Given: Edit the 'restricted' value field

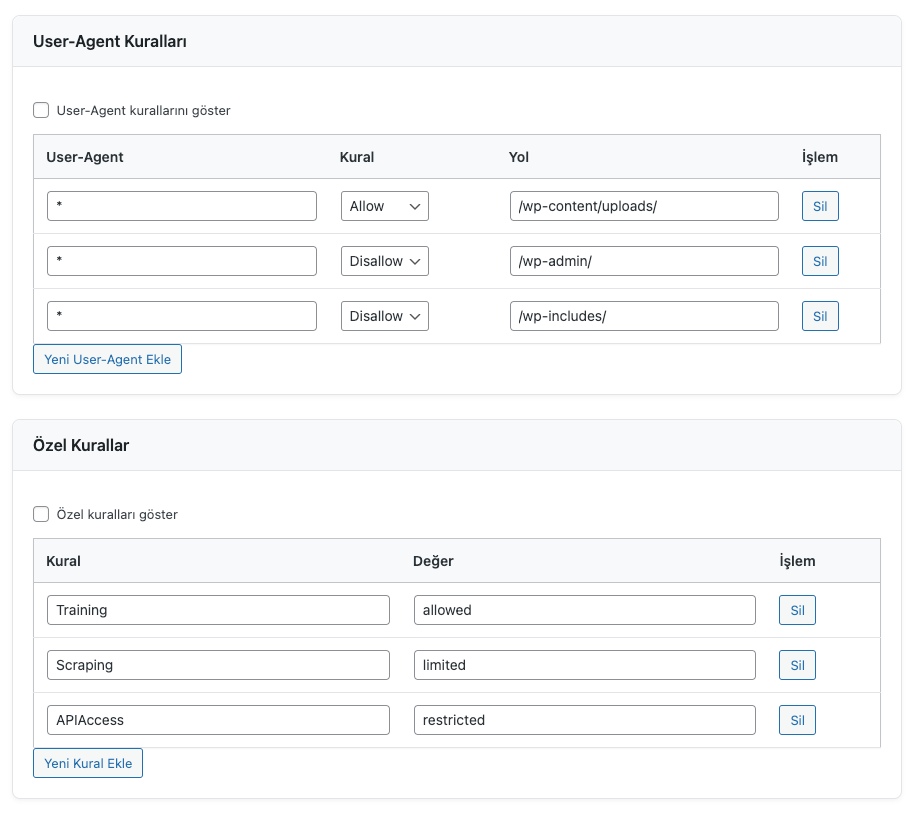Looking at the screenshot, I should click(x=585, y=720).
